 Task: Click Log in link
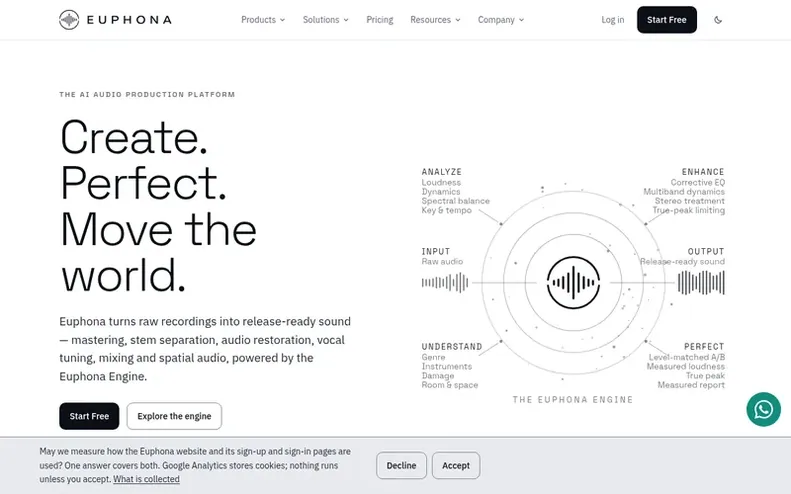pyautogui.click(x=612, y=20)
